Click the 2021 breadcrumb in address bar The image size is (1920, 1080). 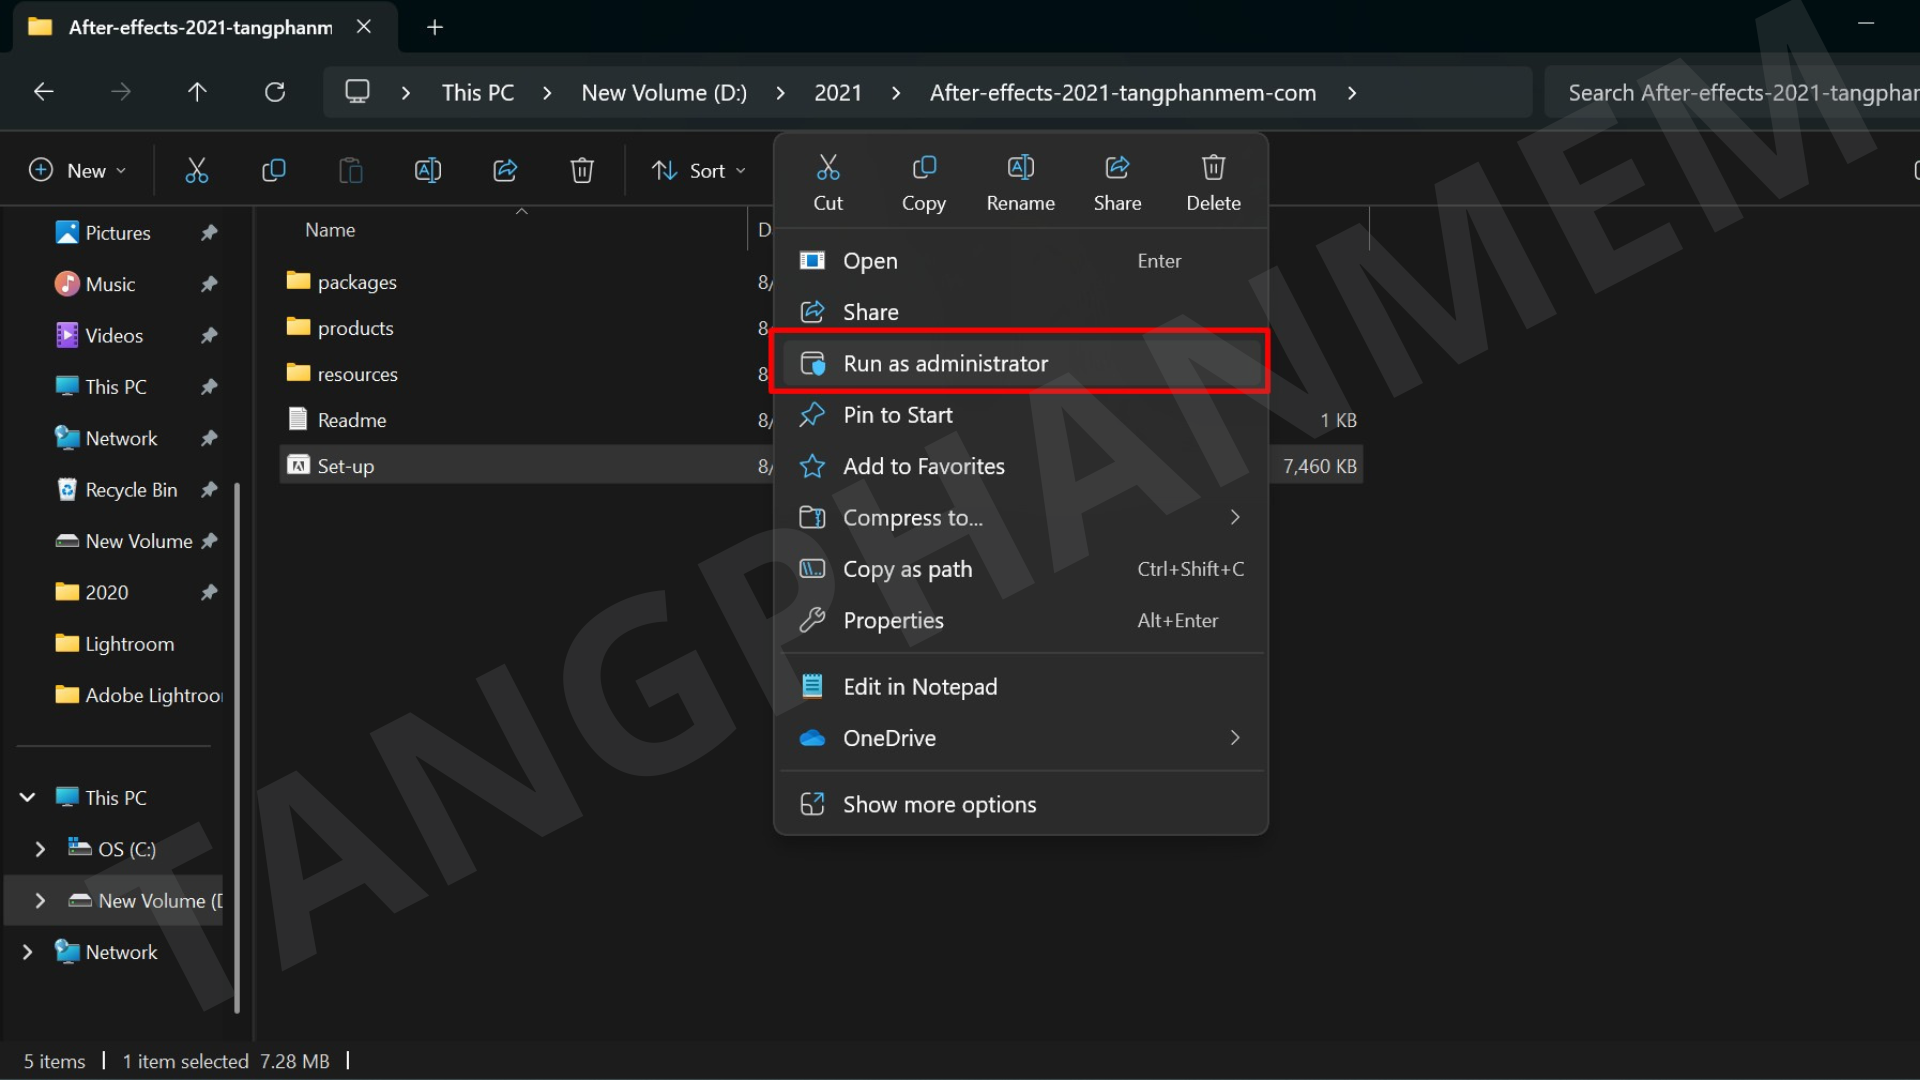pos(837,93)
